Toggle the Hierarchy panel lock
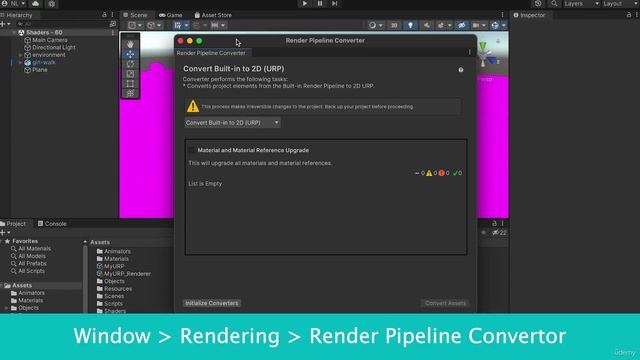640x360 pixels. tap(104, 15)
